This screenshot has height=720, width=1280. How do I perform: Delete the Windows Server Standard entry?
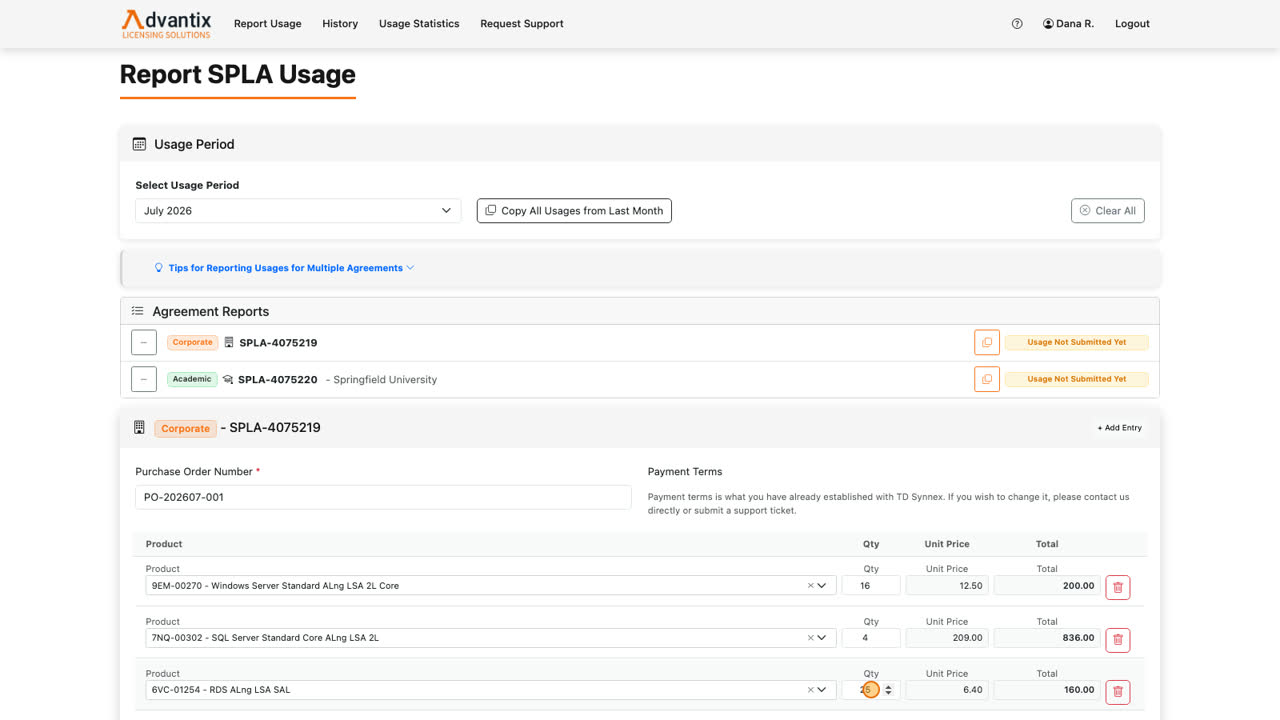[x=1118, y=587]
